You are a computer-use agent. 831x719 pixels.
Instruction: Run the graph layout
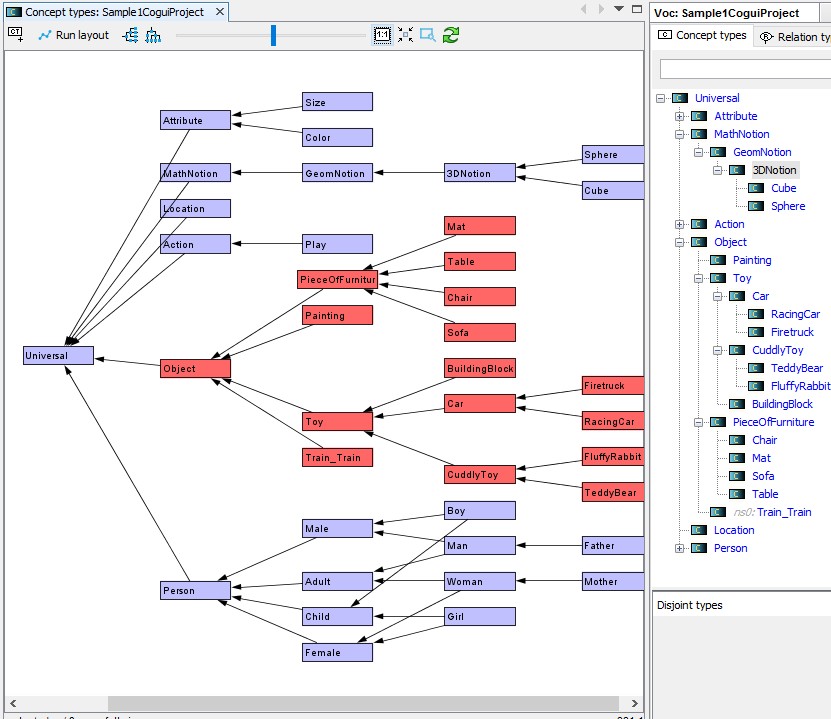pyautogui.click(x=73, y=35)
